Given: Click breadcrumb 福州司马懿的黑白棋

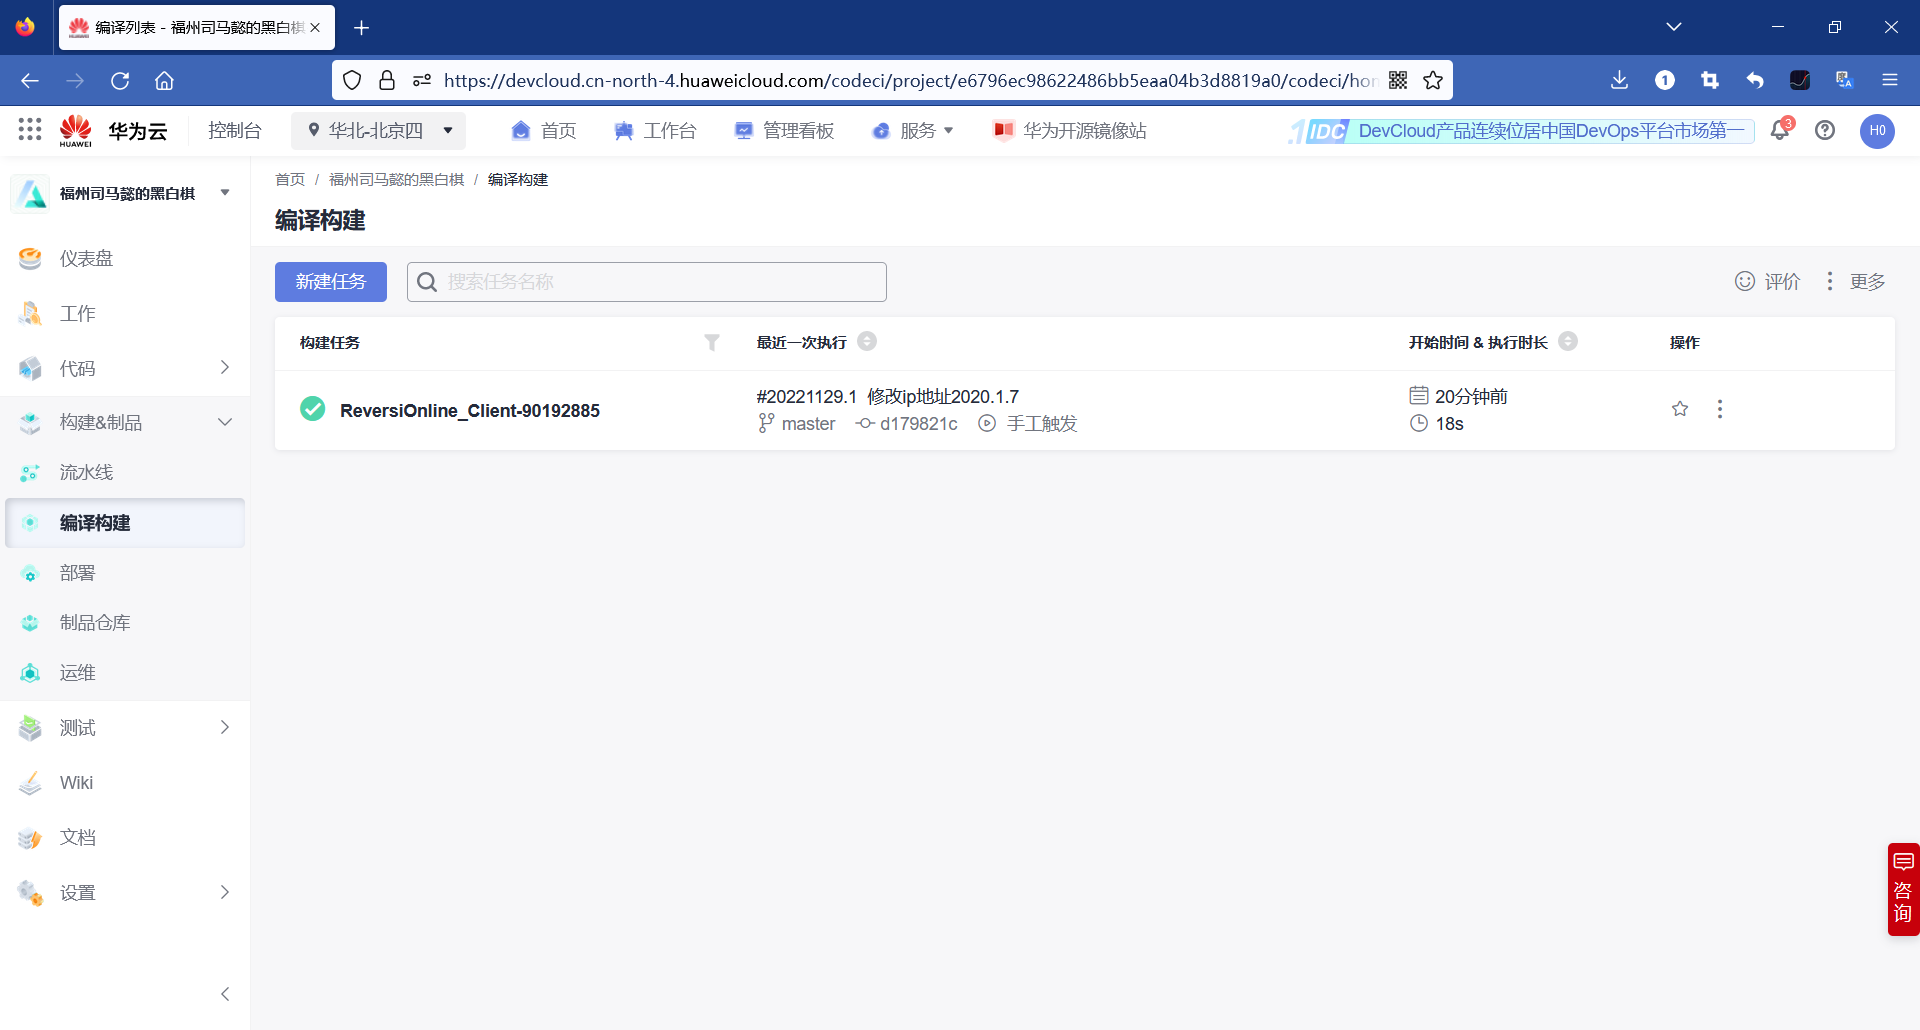Looking at the screenshot, I should (x=397, y=180).
